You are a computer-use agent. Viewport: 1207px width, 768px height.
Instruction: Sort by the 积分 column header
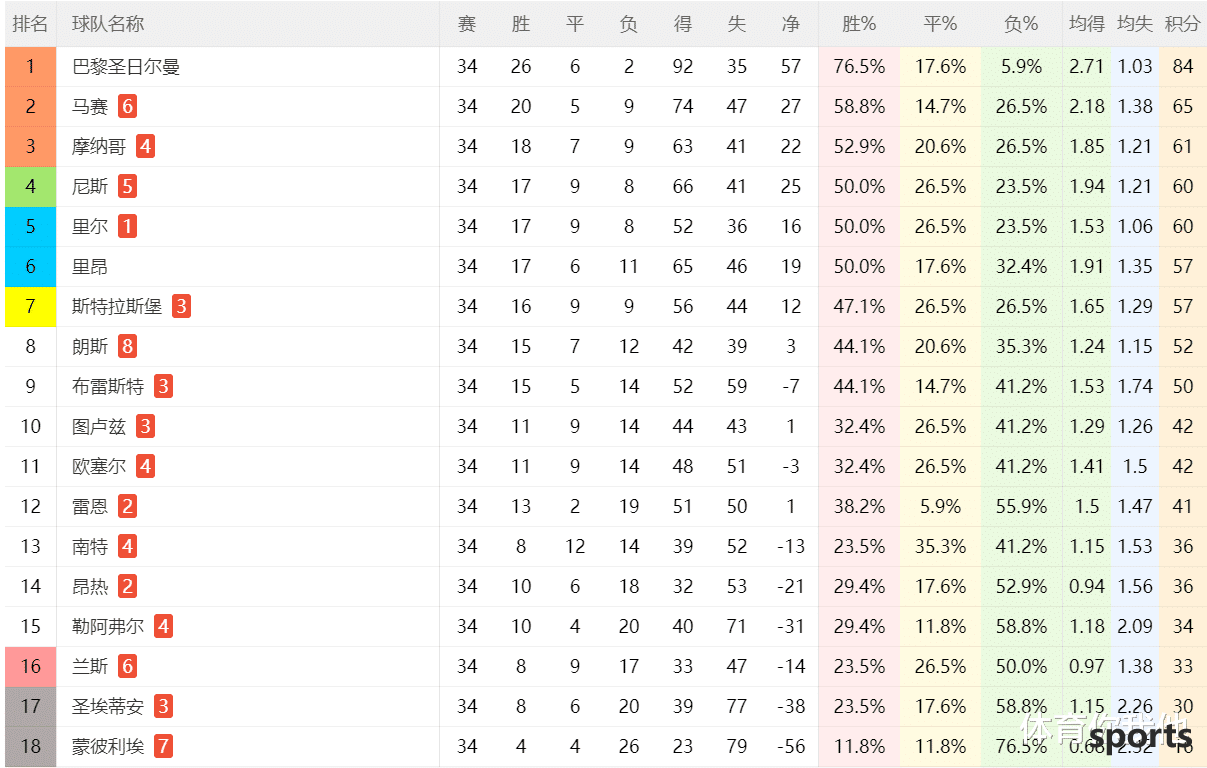pos(1183,24)
